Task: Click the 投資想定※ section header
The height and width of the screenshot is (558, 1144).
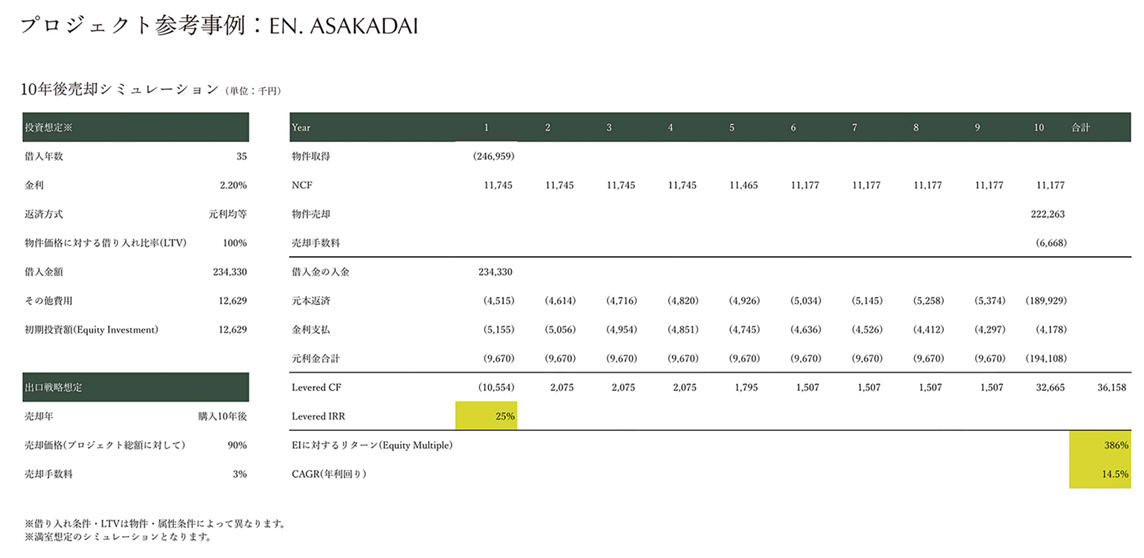Action: (135, 128)
